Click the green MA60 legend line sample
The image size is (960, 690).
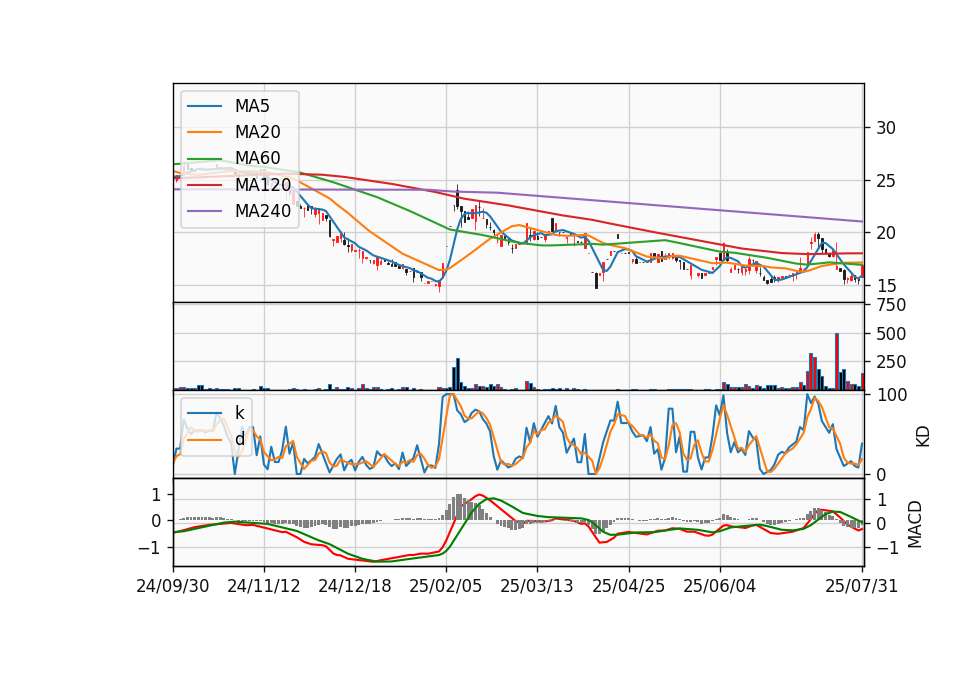click(x=204, y=159)
